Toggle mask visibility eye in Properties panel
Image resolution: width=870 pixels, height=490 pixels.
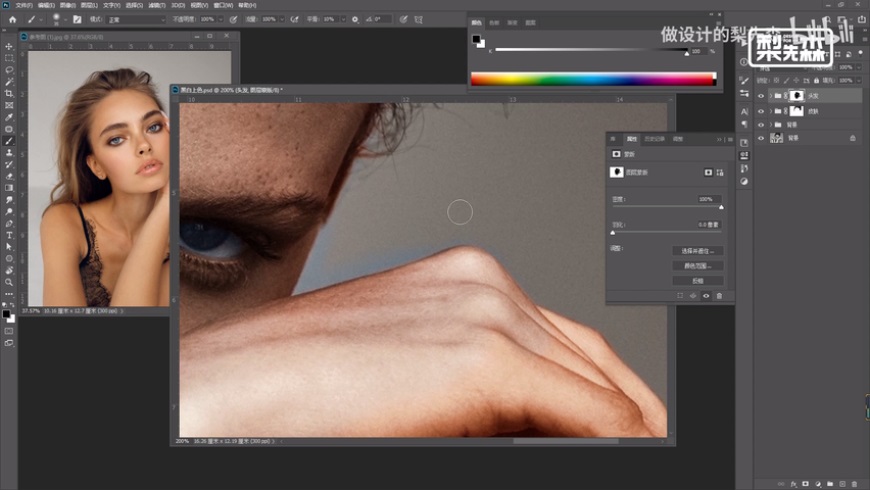pos(706,296)
